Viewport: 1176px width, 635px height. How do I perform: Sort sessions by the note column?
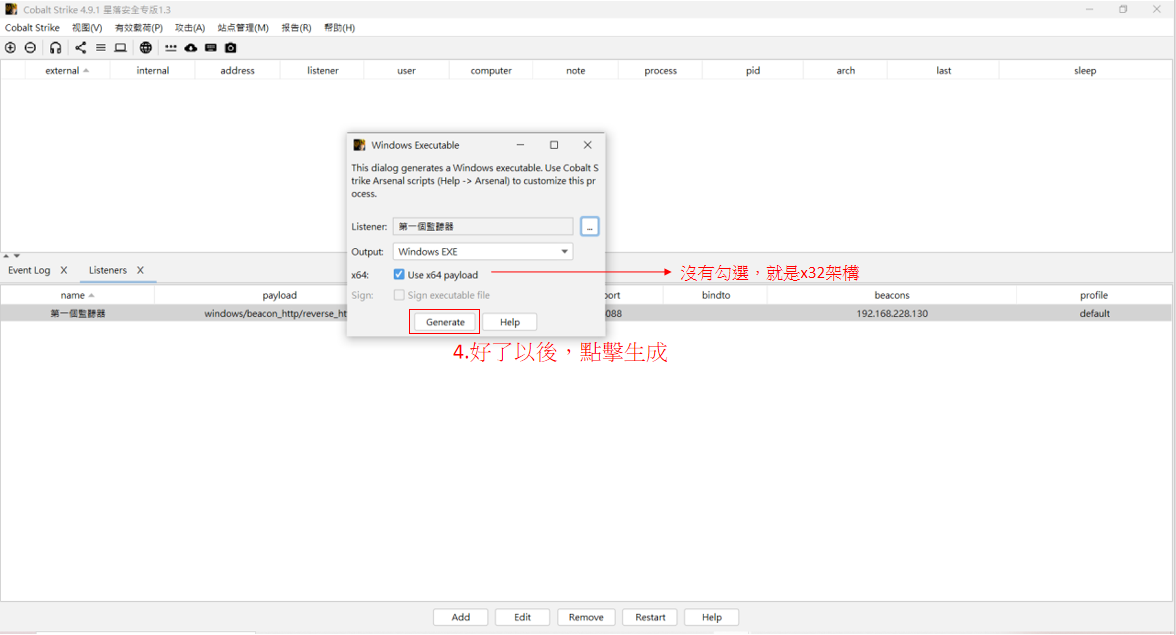576,70
